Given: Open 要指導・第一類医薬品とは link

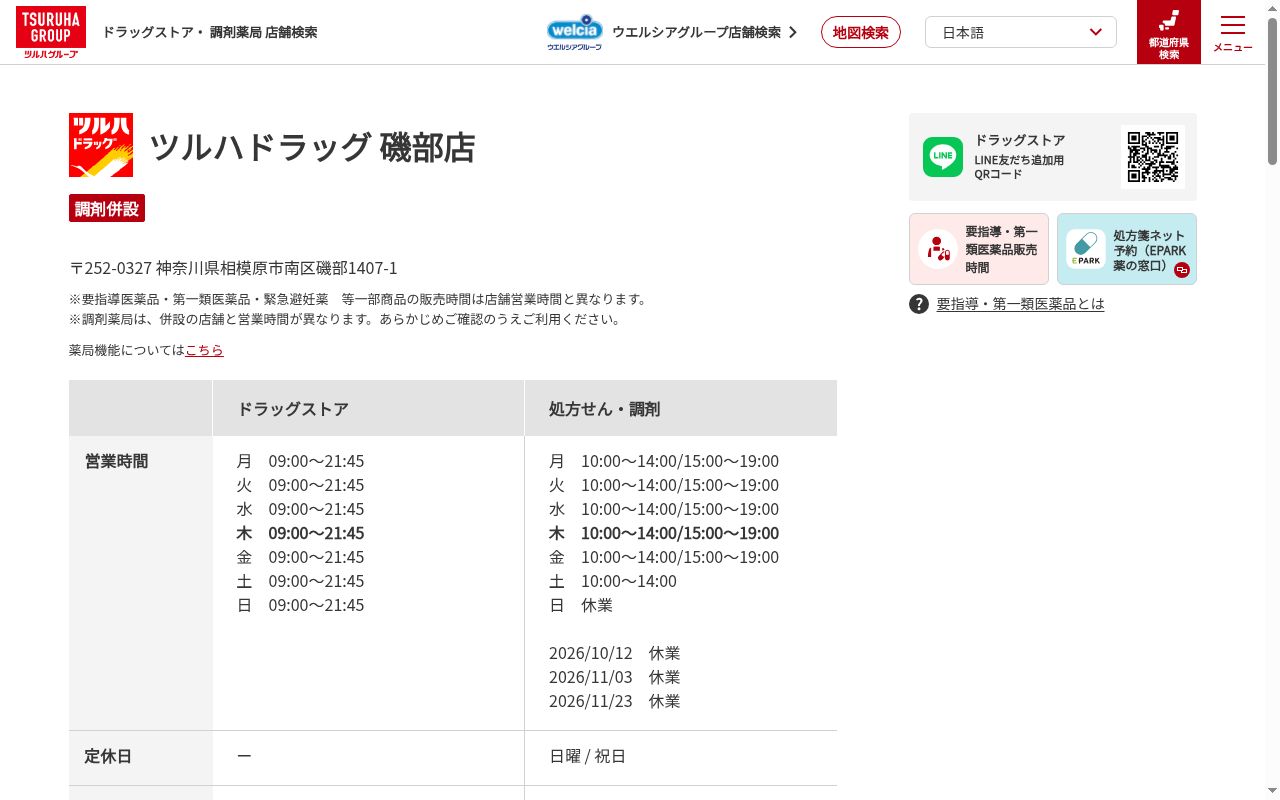Looking at the screenshot, I should click(x=1020, y=304).
